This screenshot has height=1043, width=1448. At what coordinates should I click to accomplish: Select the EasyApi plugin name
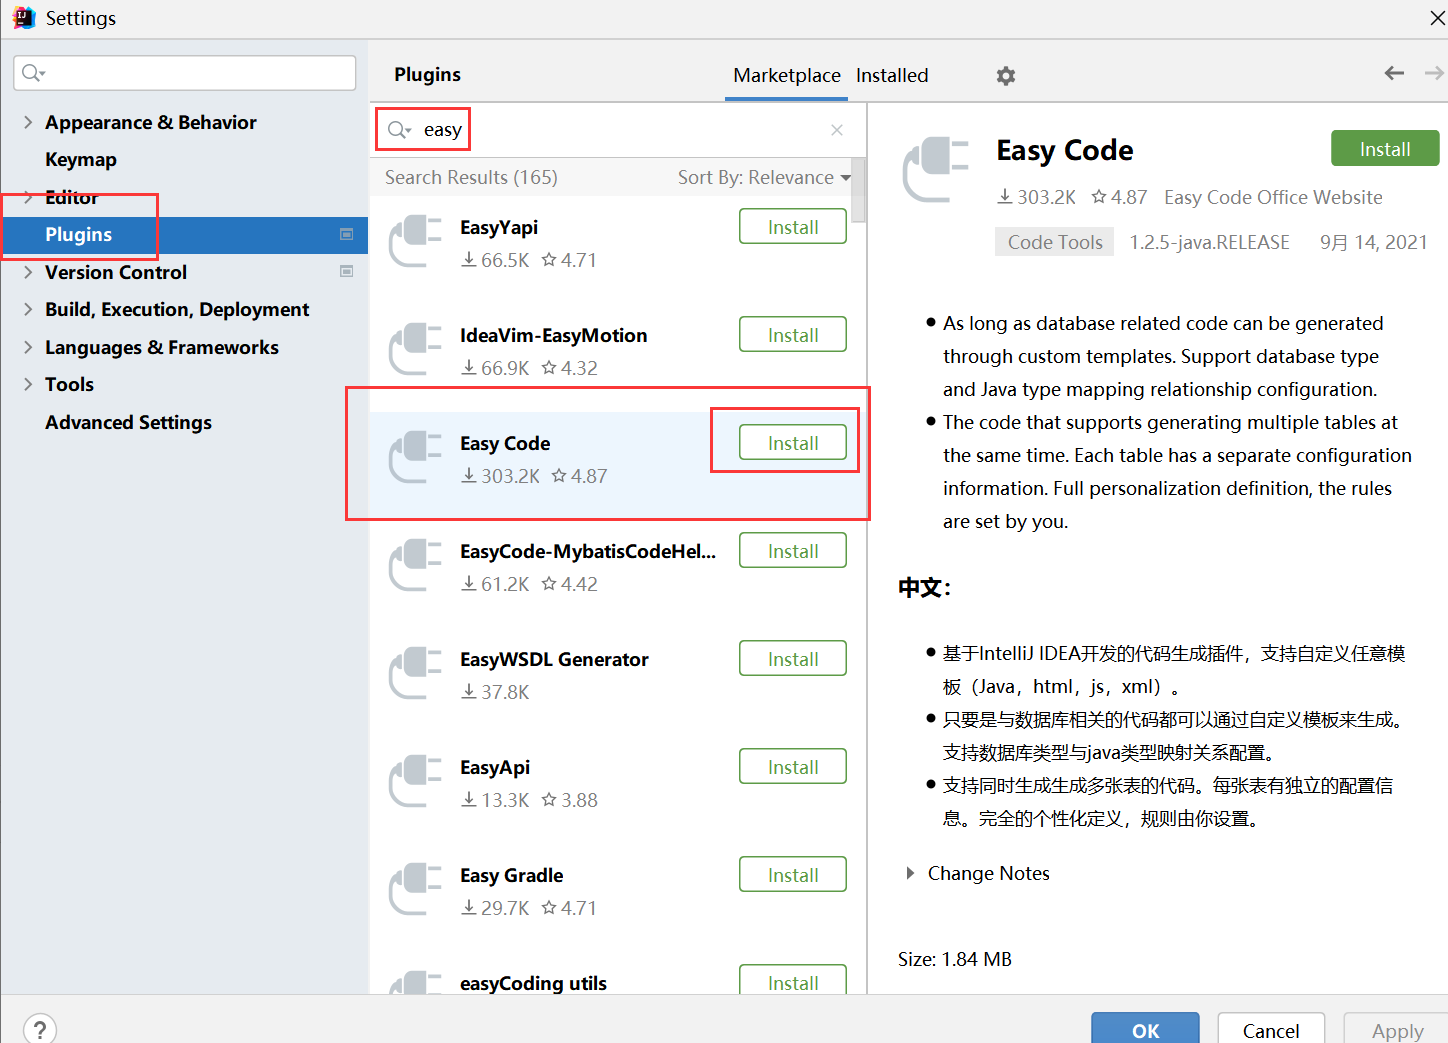(x=495, y=767)
